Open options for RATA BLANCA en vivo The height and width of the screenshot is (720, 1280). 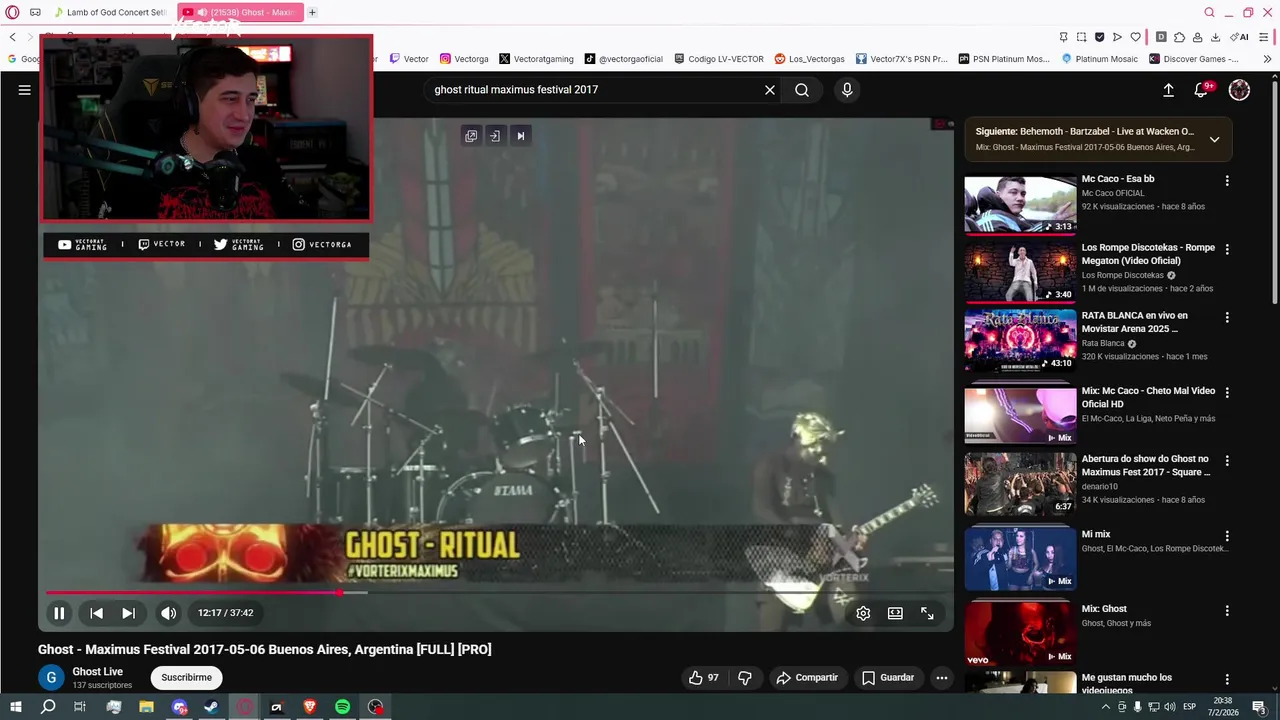point(1227,317)
